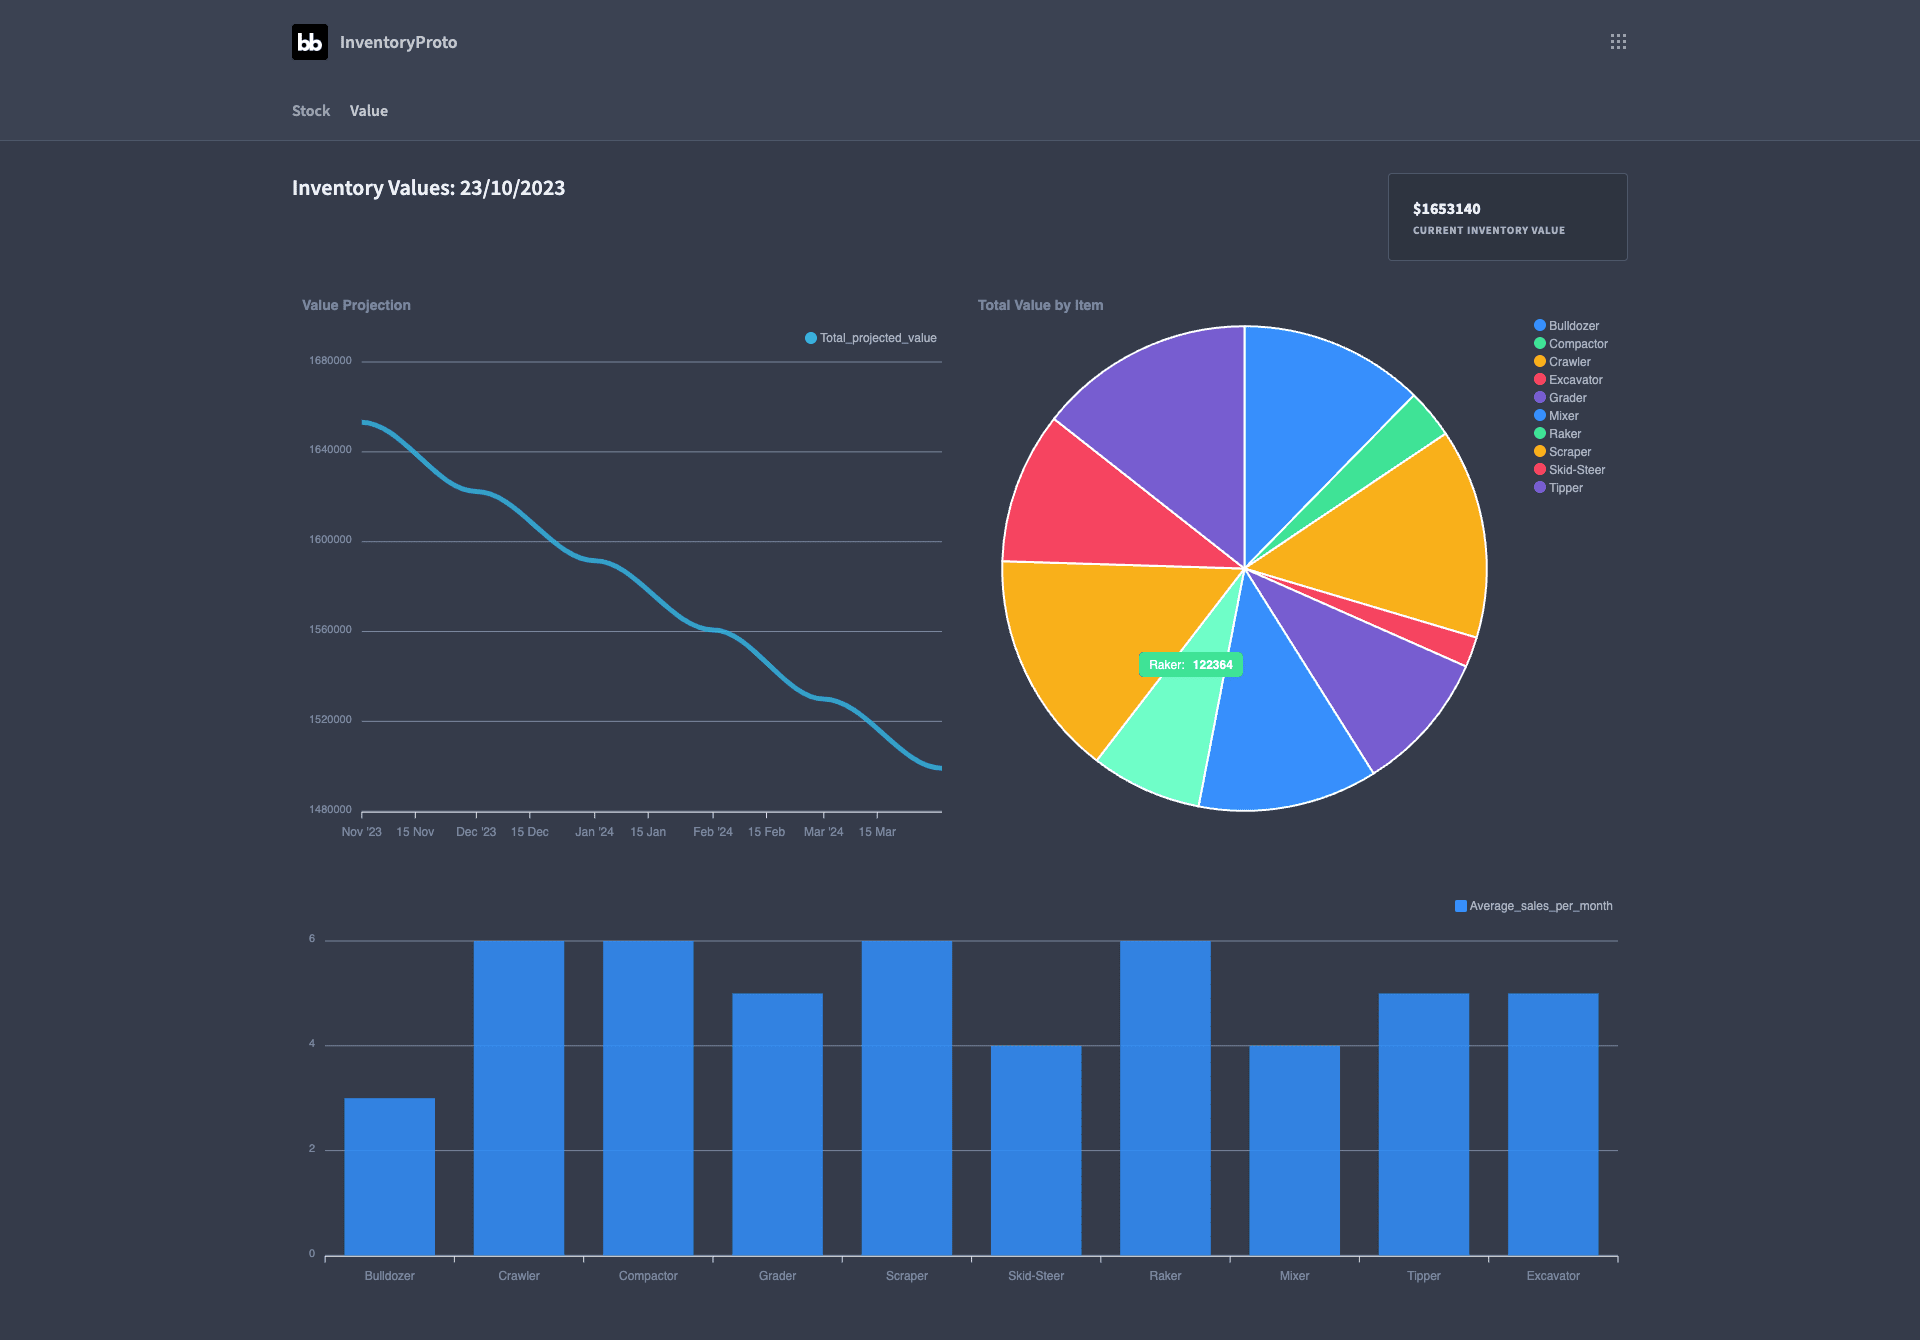This screenshot has height=1340, width=1920.
Task: Click the Raker 122364 tooltip
Action: [1190, 665]
